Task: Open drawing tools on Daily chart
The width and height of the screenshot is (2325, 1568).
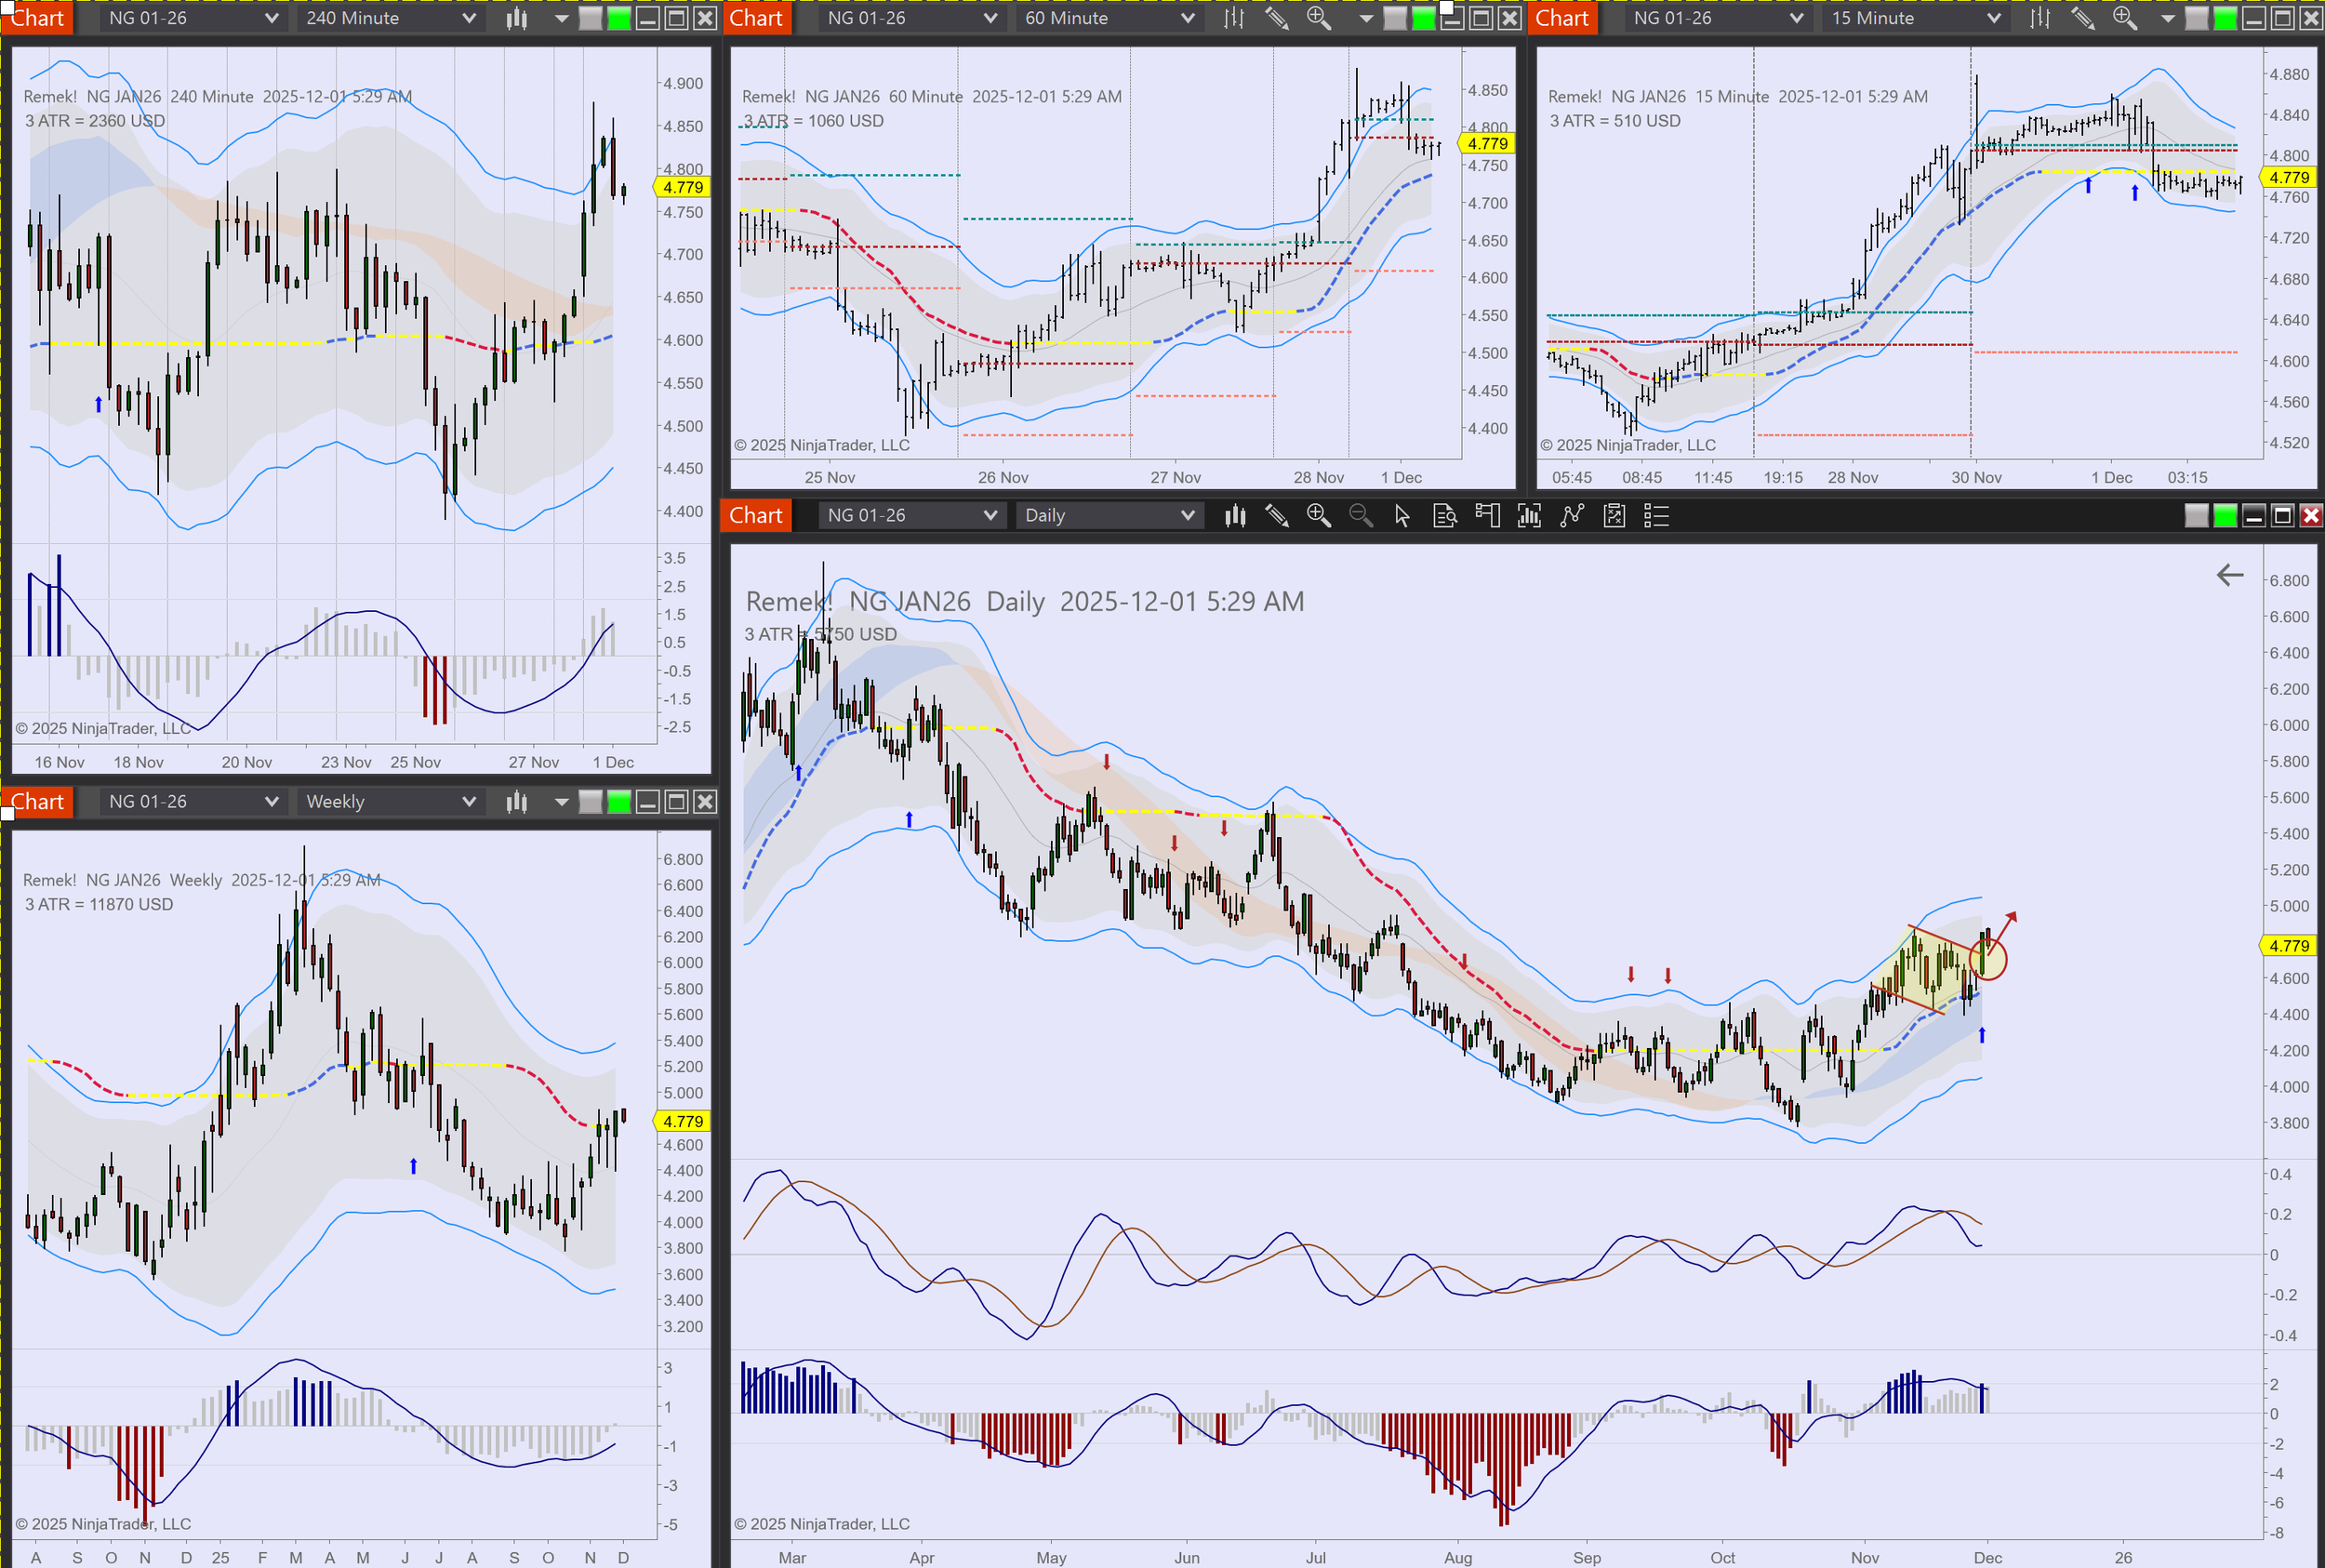Action: pos(1277,515)
